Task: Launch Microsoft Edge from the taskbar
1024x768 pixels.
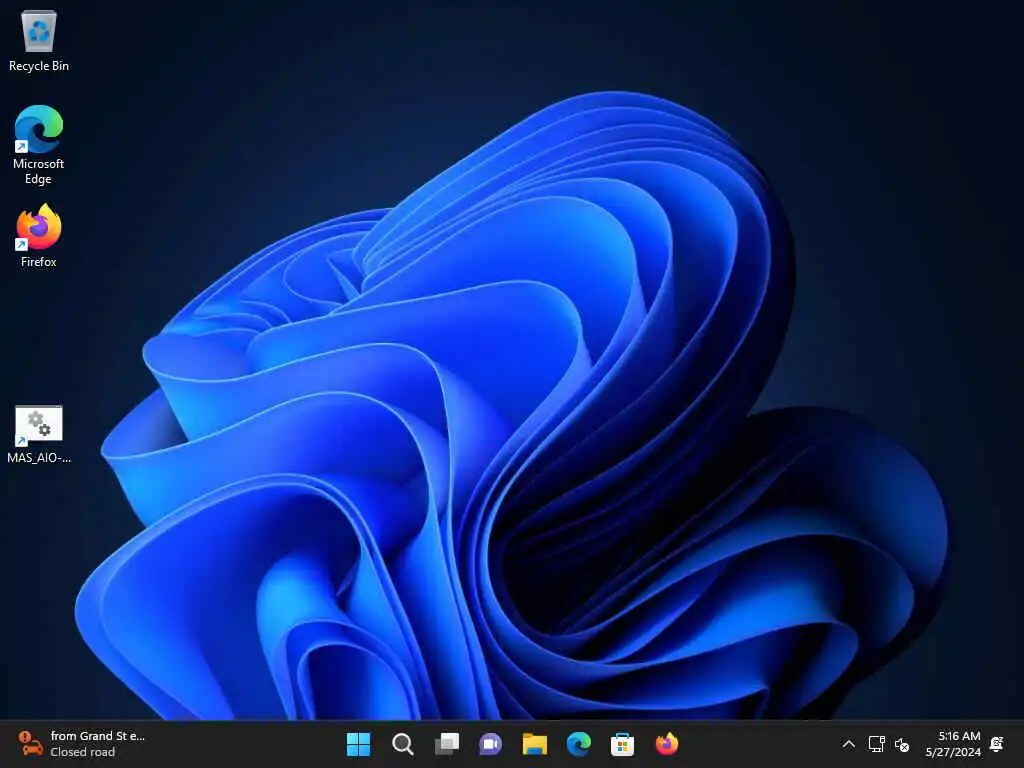Action: (x=579, y=744)
